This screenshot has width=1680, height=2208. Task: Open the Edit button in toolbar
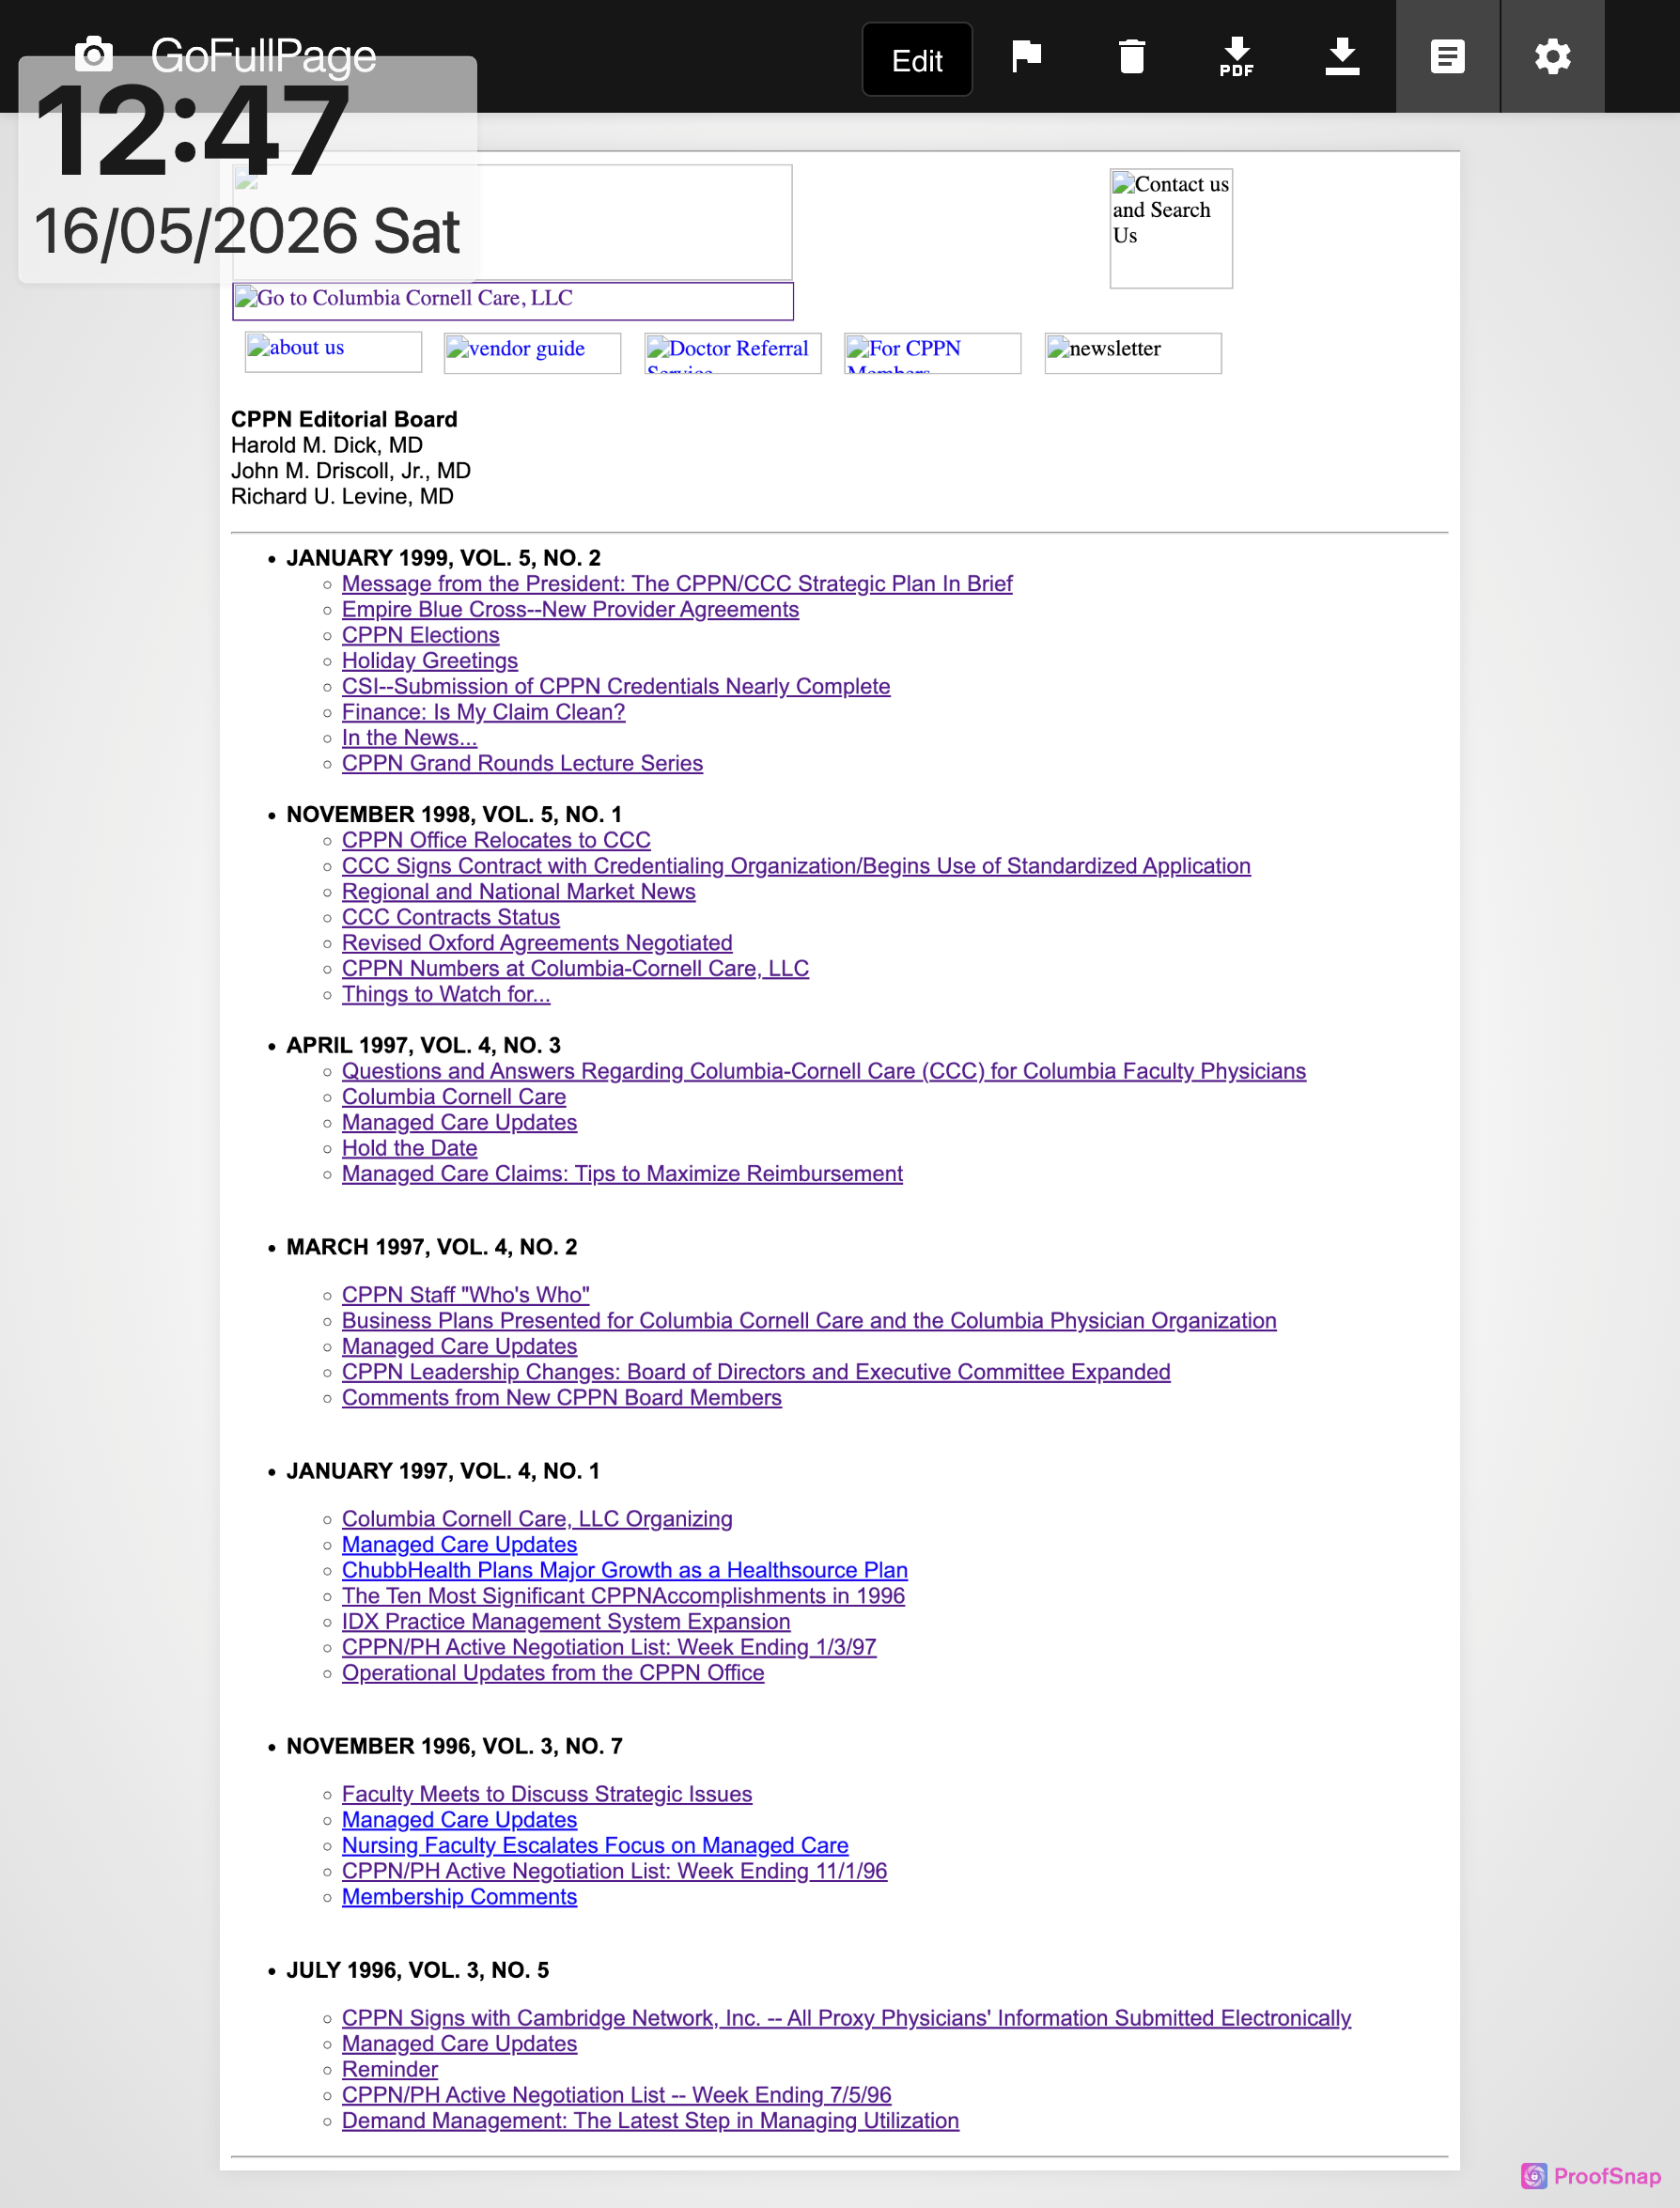pos(917,60)
